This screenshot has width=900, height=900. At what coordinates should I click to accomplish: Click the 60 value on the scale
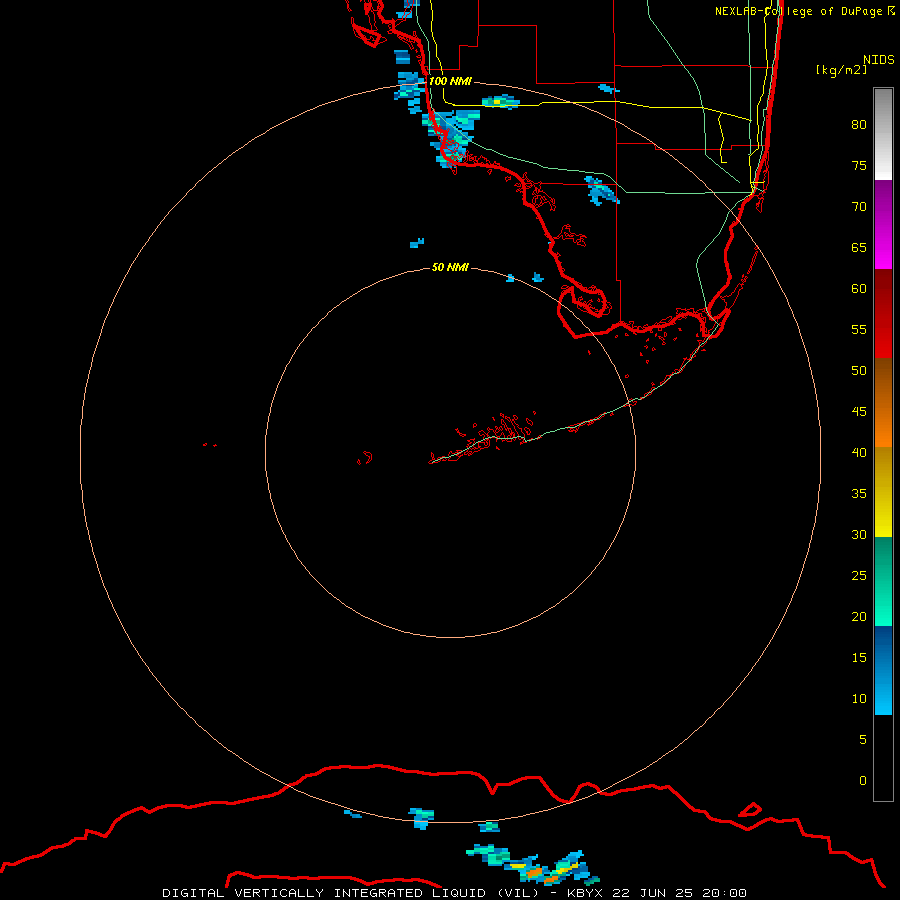pyautogui.click(x=859, y=289)
